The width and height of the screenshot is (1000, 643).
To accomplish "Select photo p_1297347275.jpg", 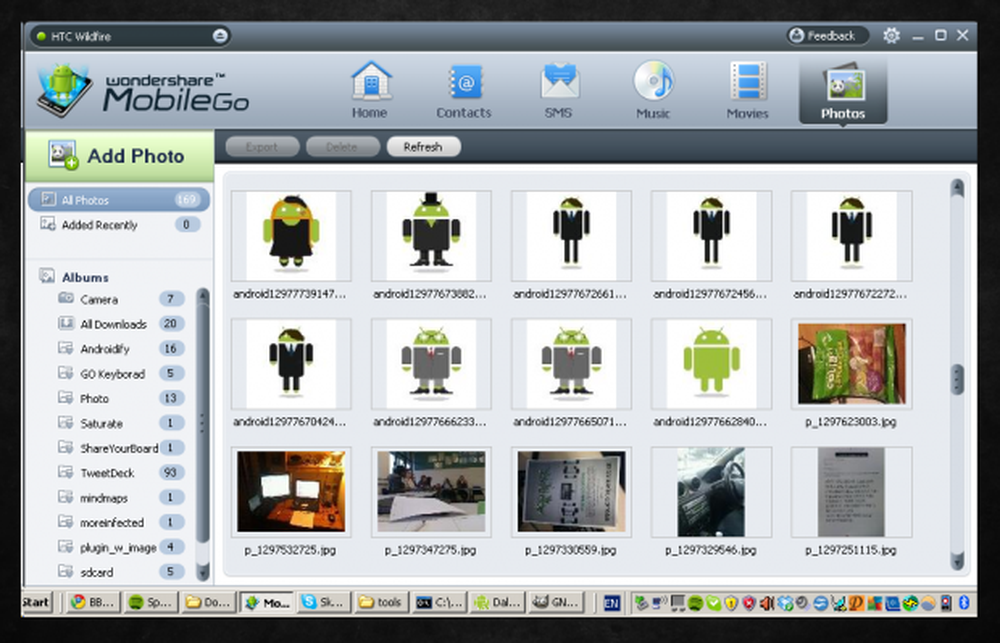I will tap(431, 492).
